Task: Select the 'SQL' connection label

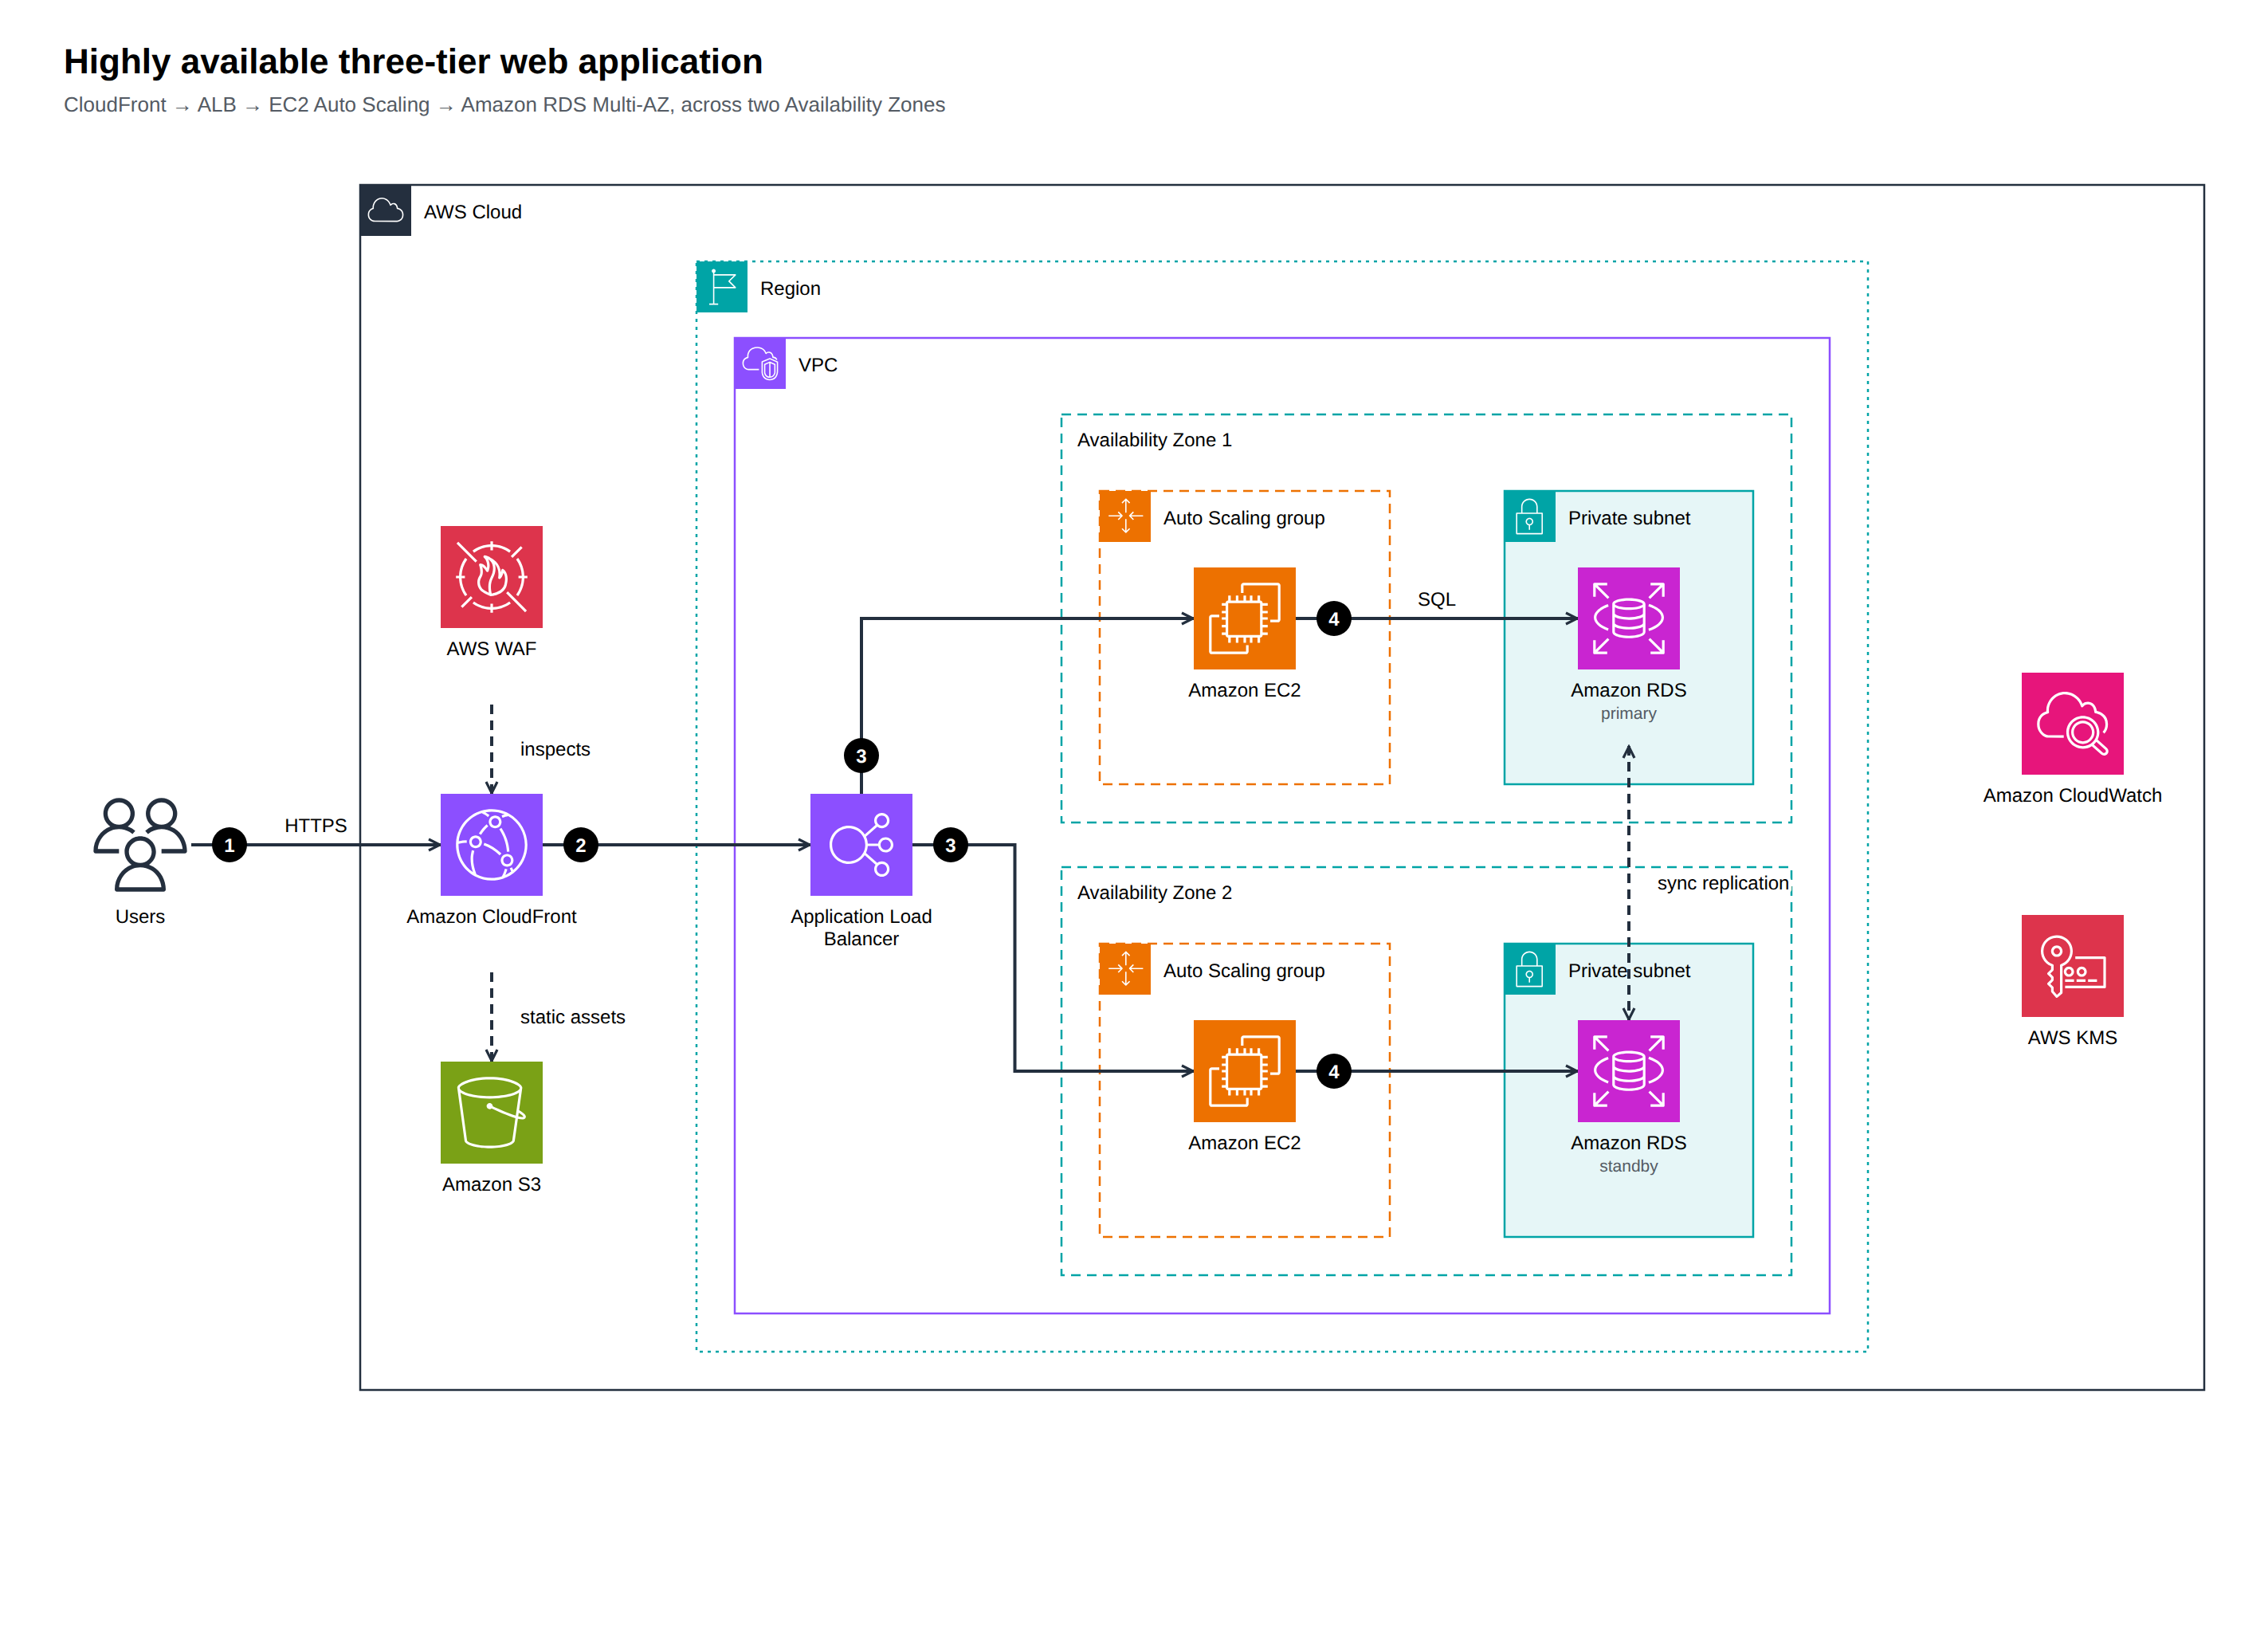Action: [1436, 599]
